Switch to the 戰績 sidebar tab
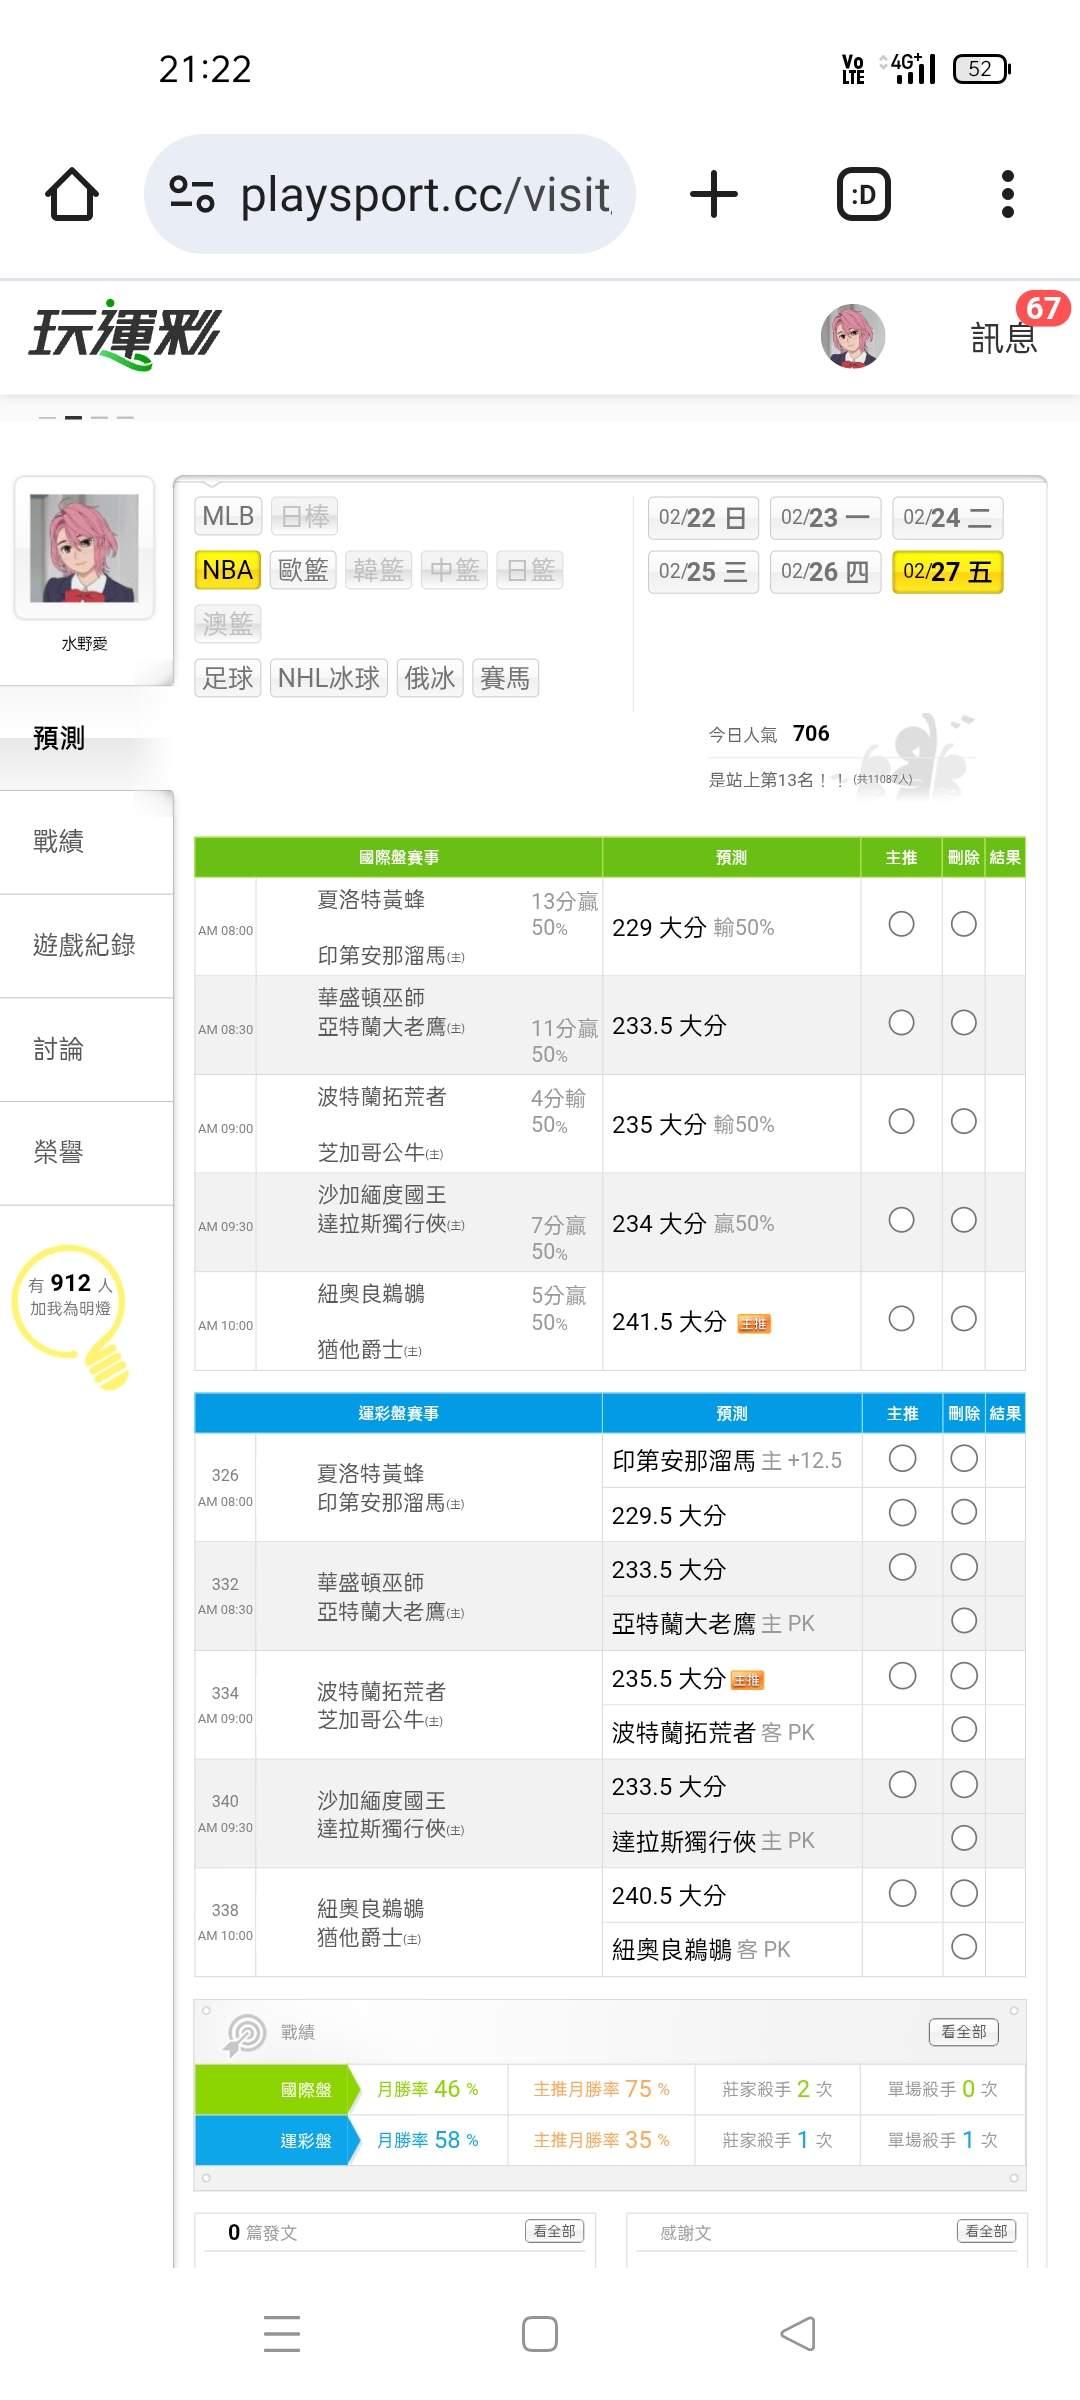This screenshot has width=1080, height=2400. coord(59,841)
